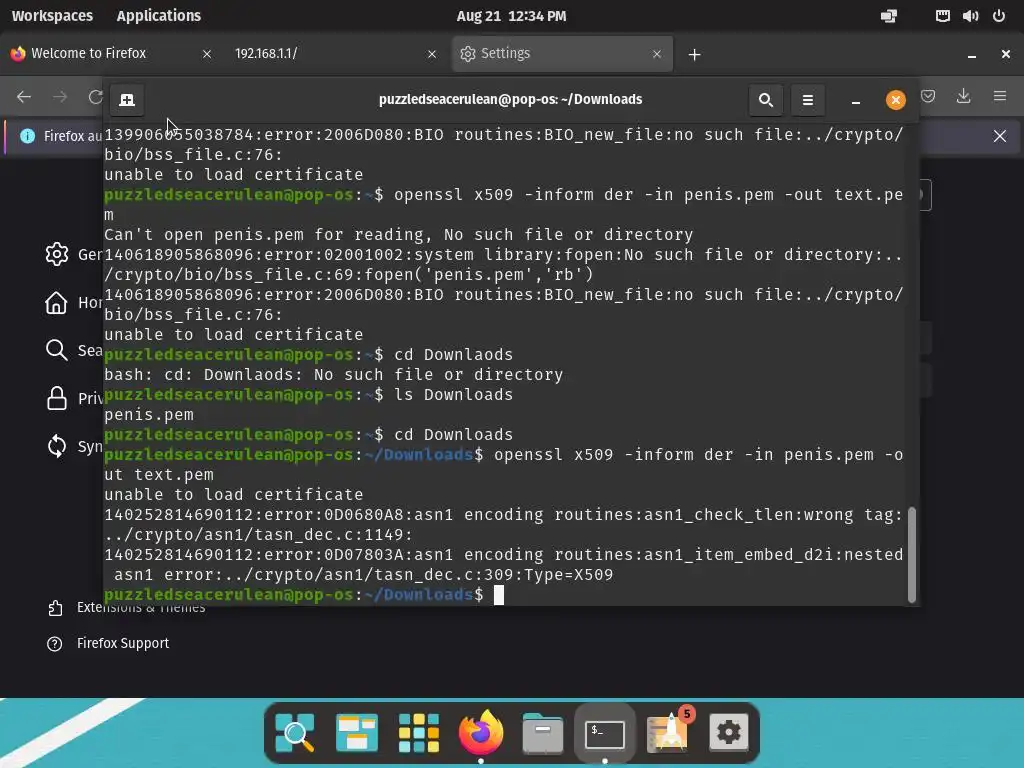Open the Applications menu in top bar

point(159,16)
